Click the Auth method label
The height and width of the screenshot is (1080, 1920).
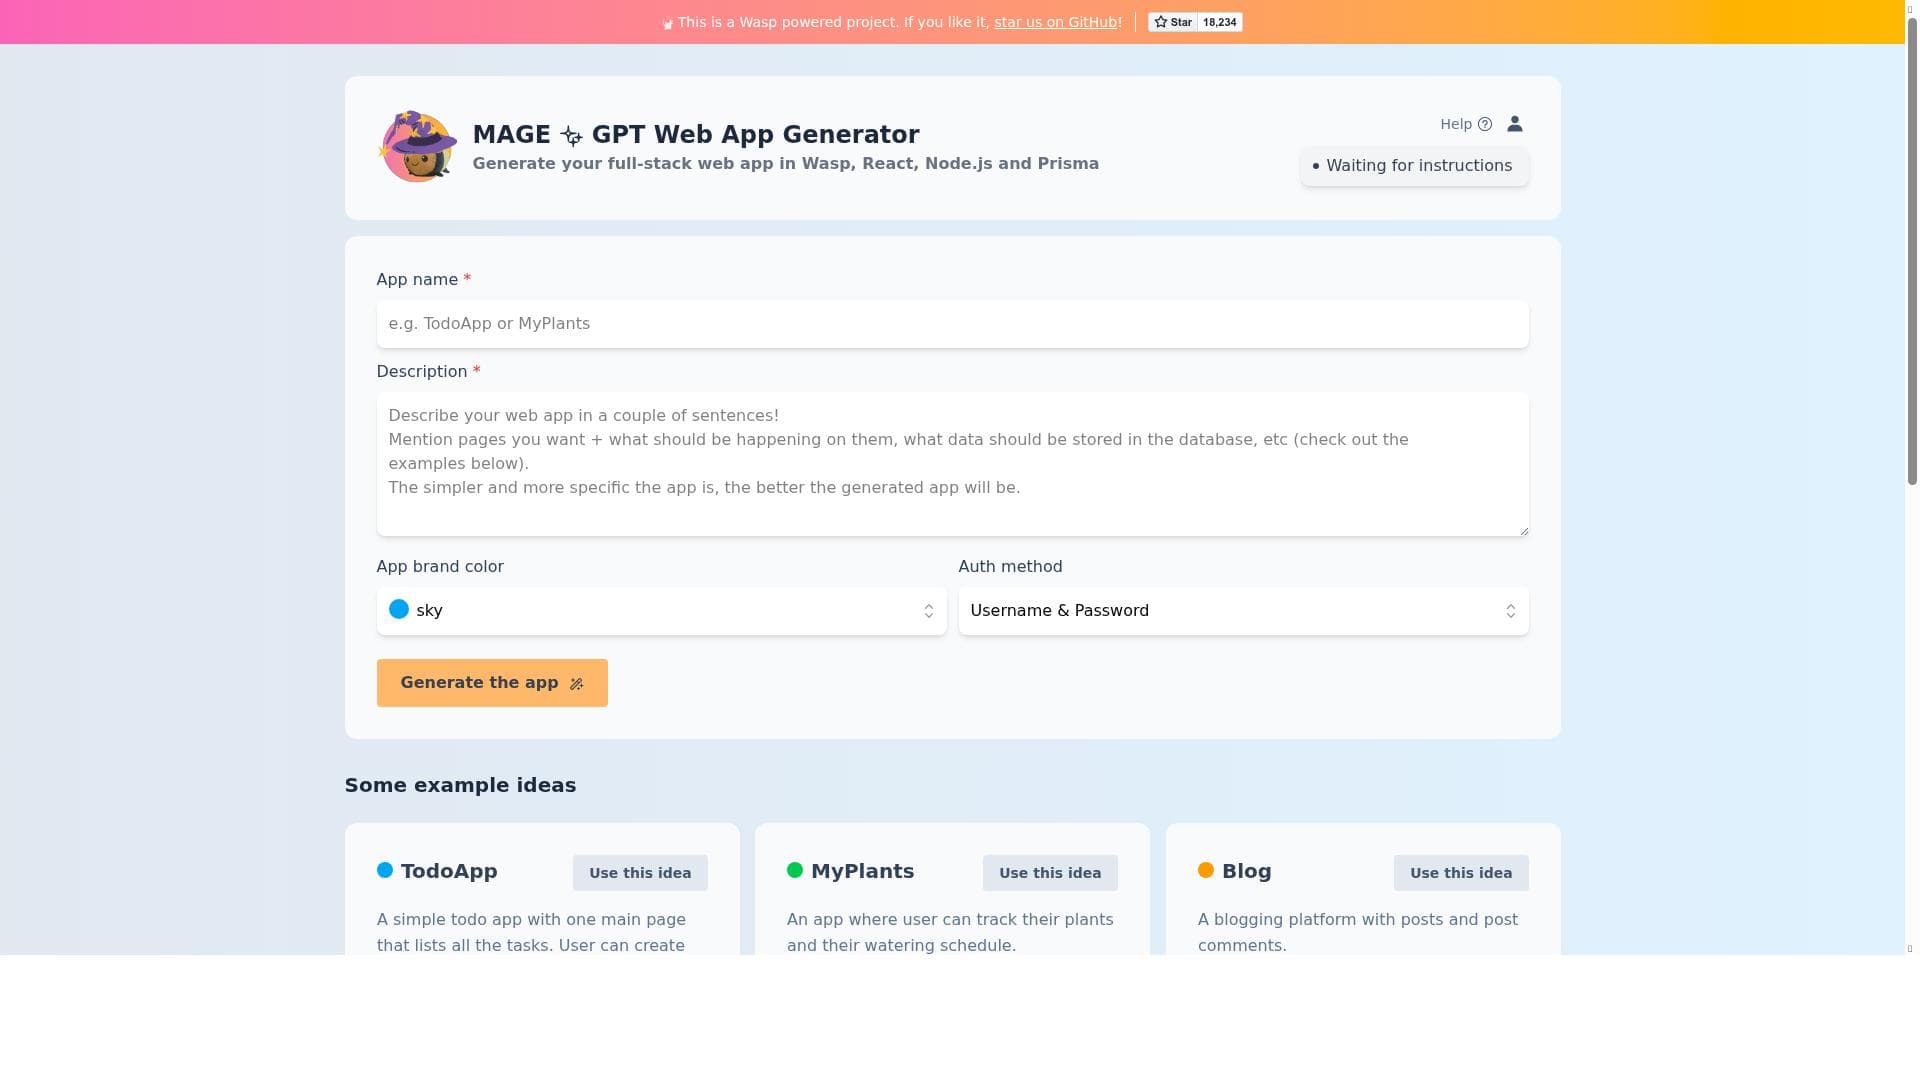click(1010, 567)
